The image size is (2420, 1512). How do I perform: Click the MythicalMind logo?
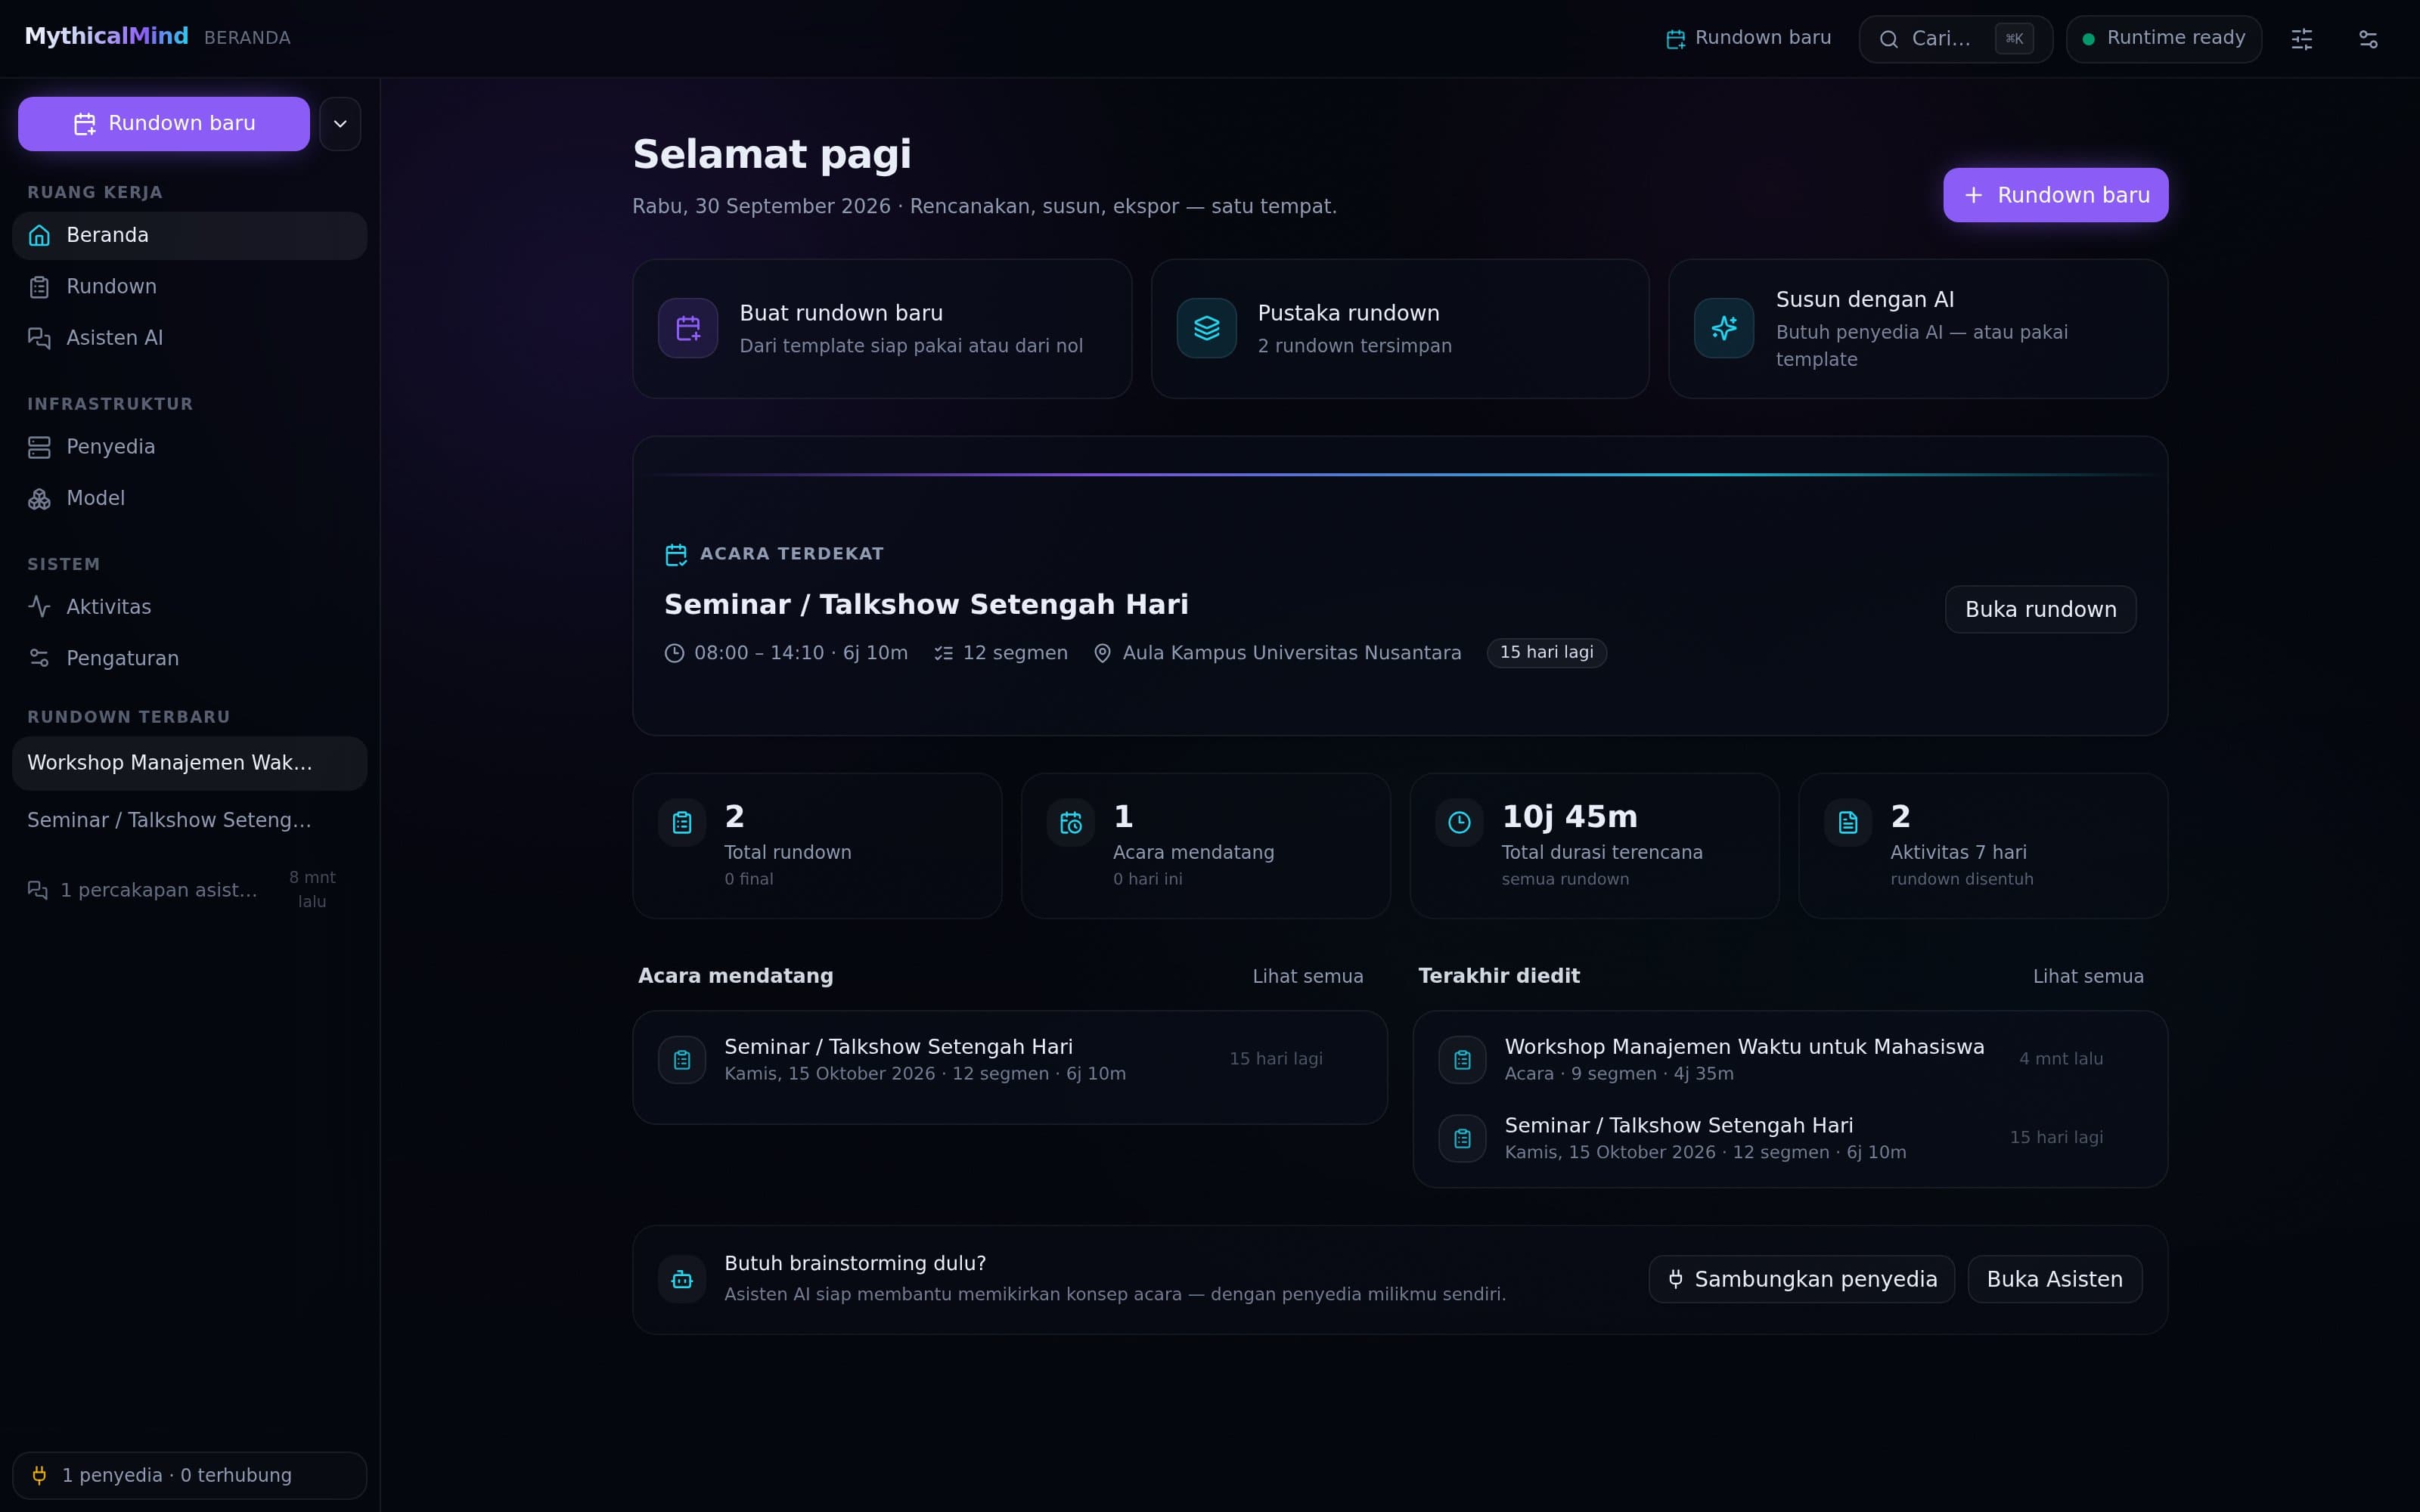coord(106,37)
